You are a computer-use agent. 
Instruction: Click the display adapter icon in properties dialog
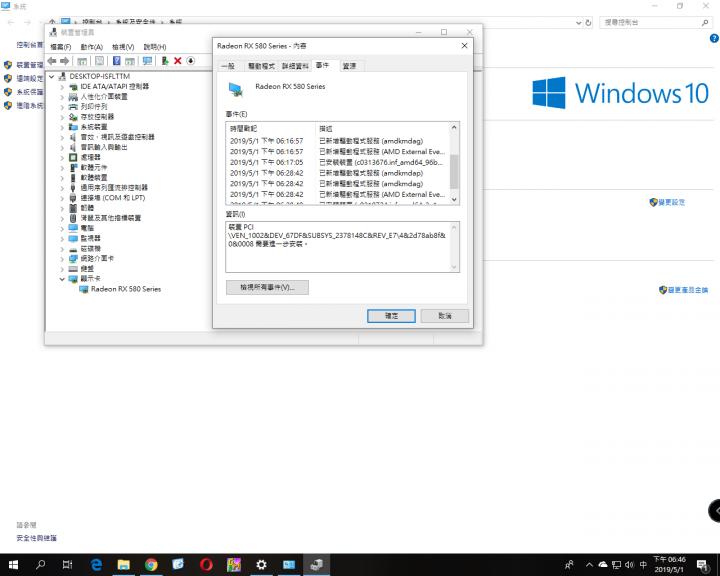coord(236,90)
